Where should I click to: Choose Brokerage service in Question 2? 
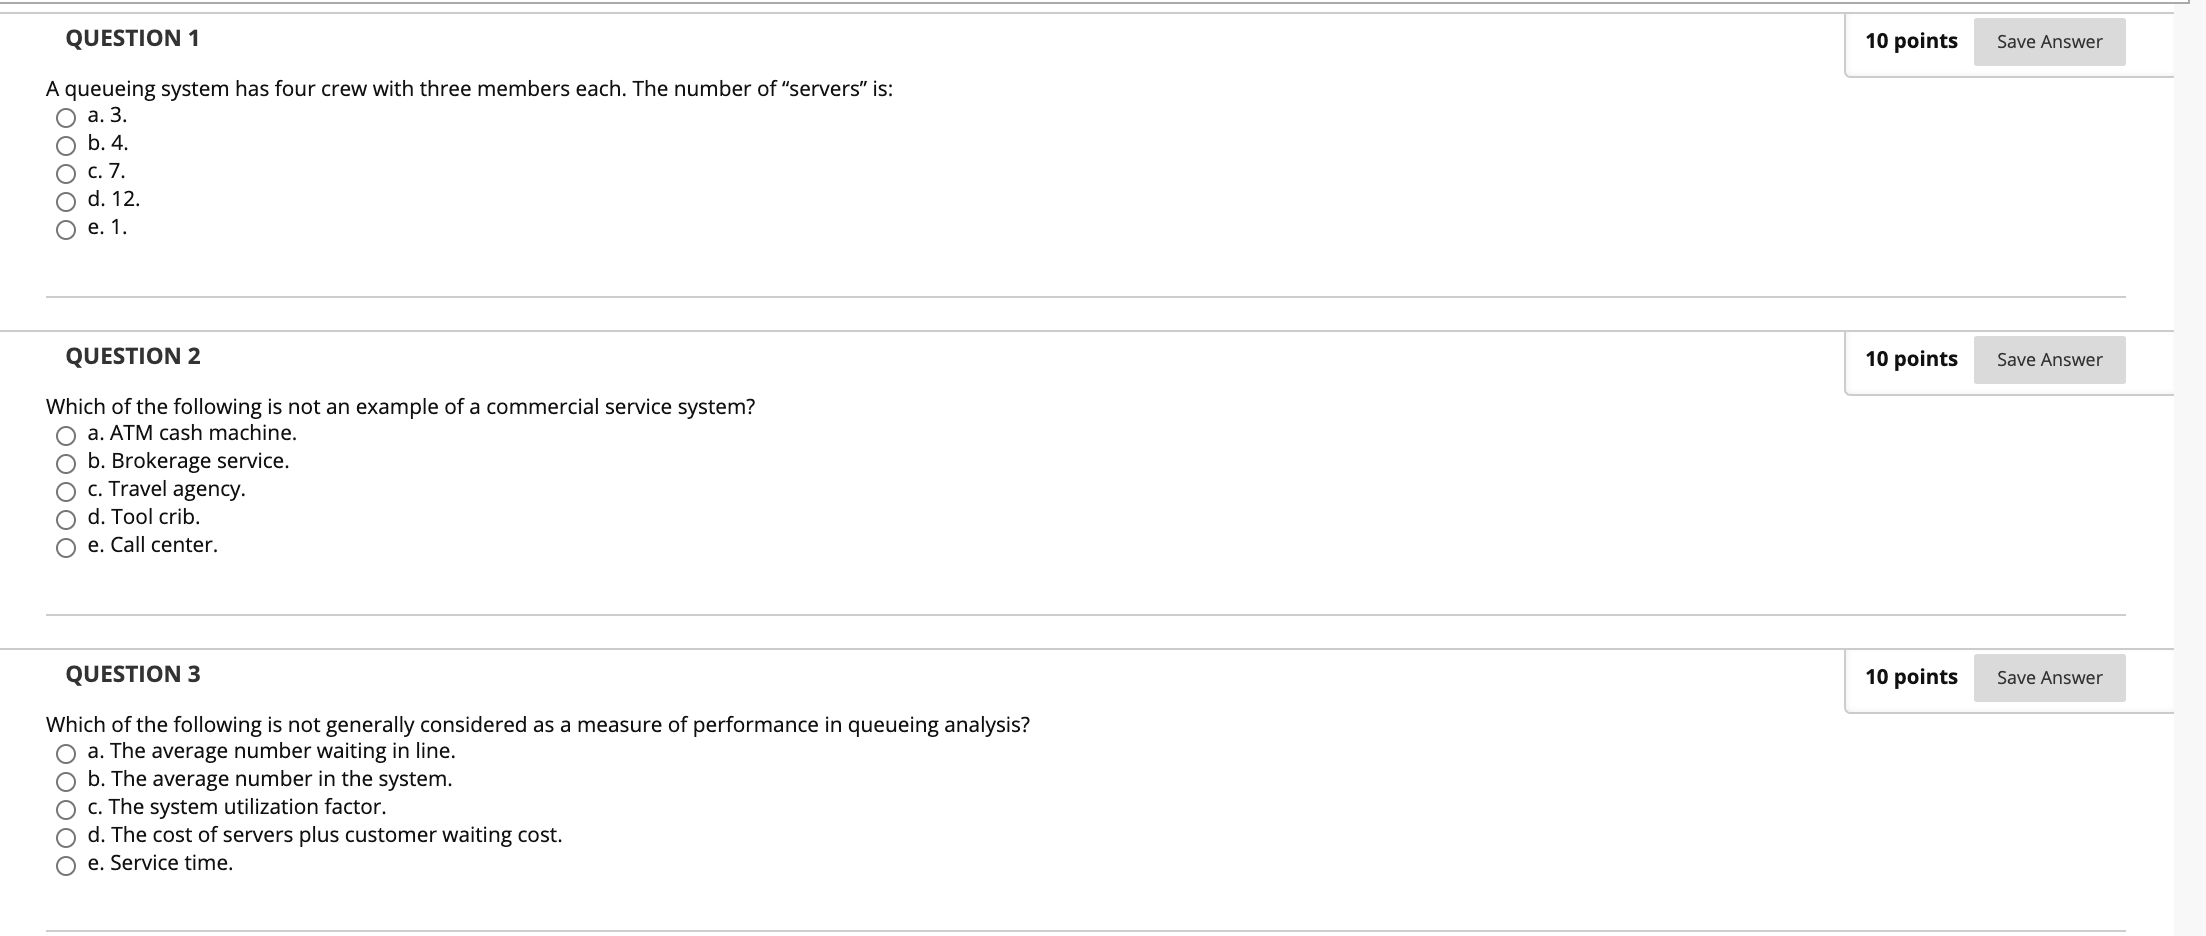64,462
